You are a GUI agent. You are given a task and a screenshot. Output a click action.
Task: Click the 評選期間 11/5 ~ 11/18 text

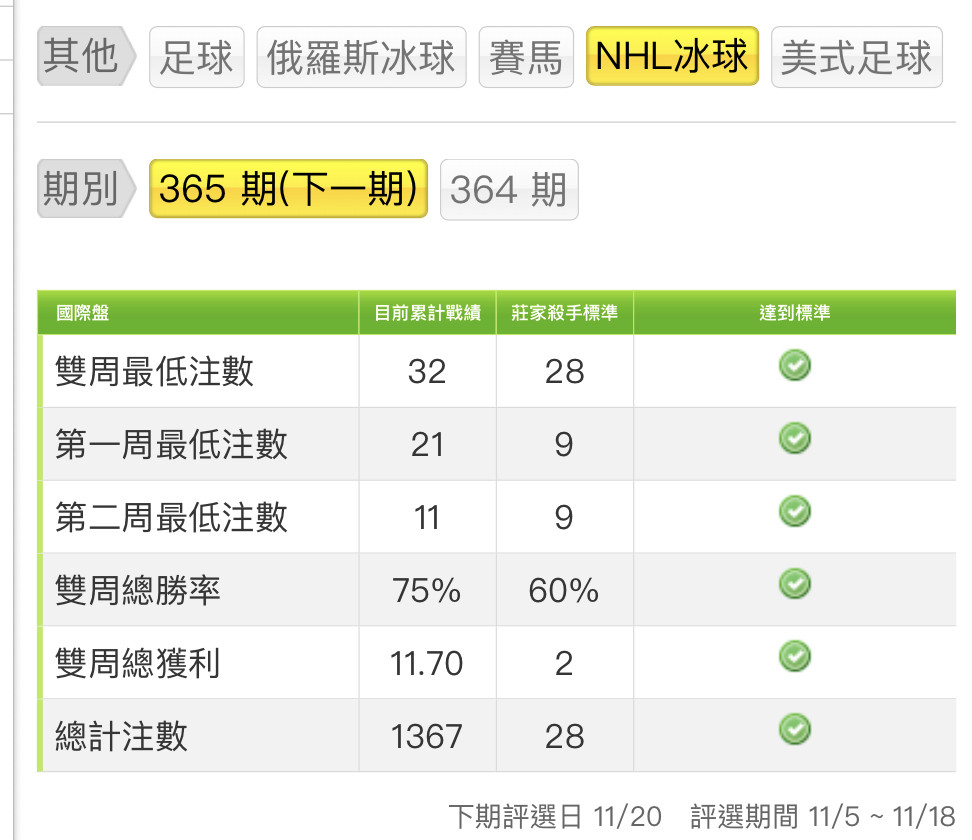tap(823, 816)
